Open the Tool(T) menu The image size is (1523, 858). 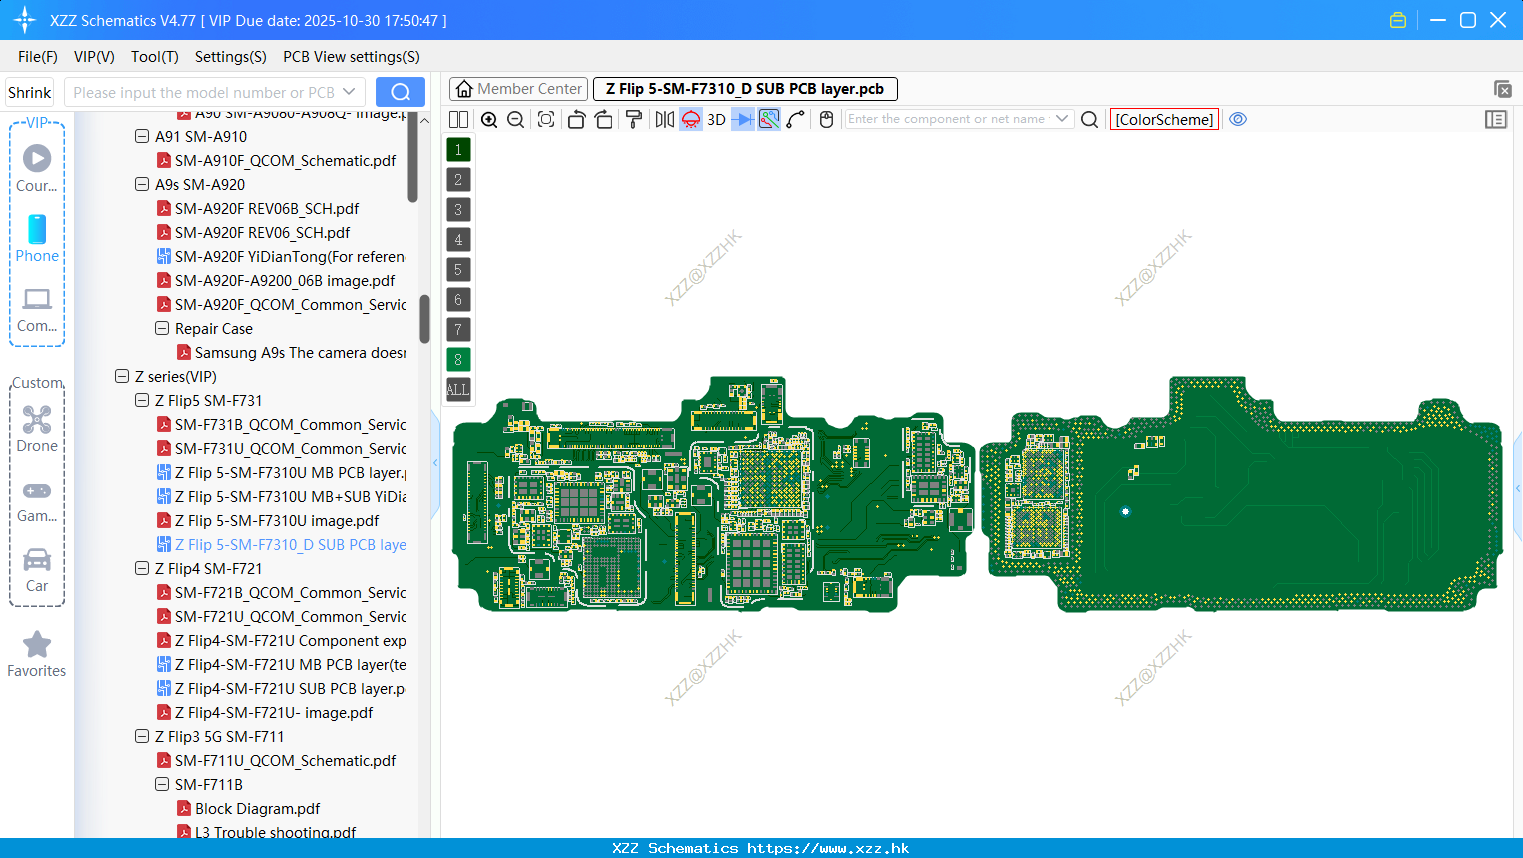[x=155, y=57]
